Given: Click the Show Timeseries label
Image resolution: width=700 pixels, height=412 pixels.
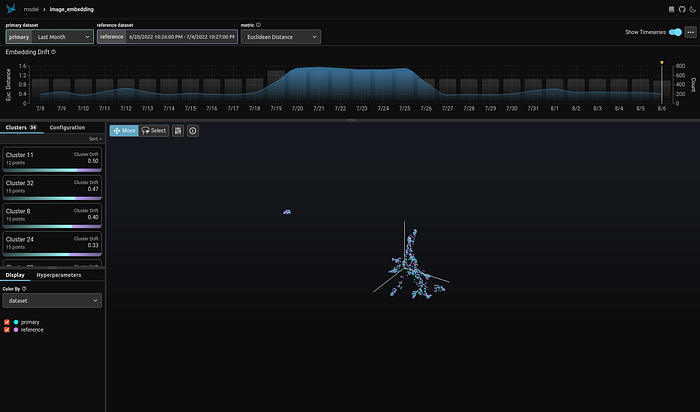Looking at the screenshot, I should (x=645, y=32).
